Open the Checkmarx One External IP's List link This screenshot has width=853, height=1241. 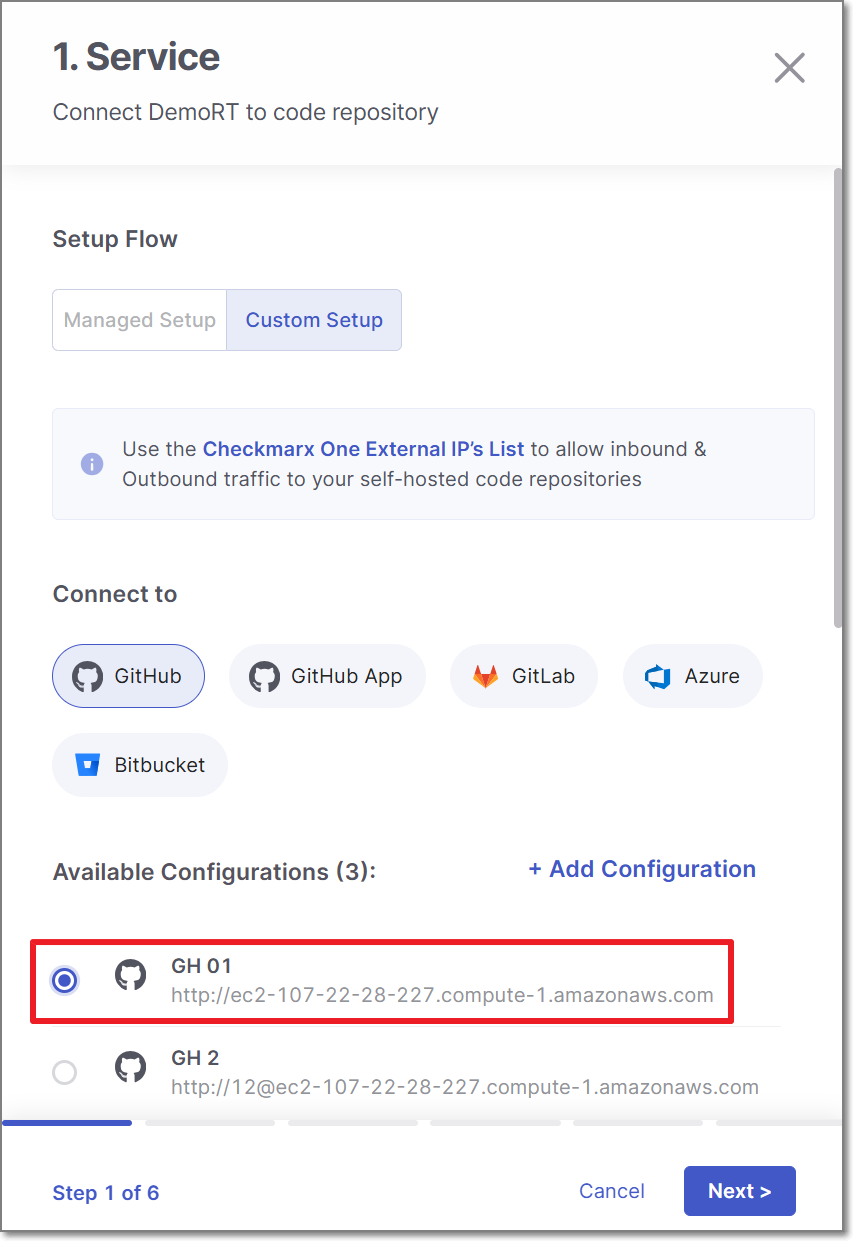pyautogui.click(x=364, y=449)
